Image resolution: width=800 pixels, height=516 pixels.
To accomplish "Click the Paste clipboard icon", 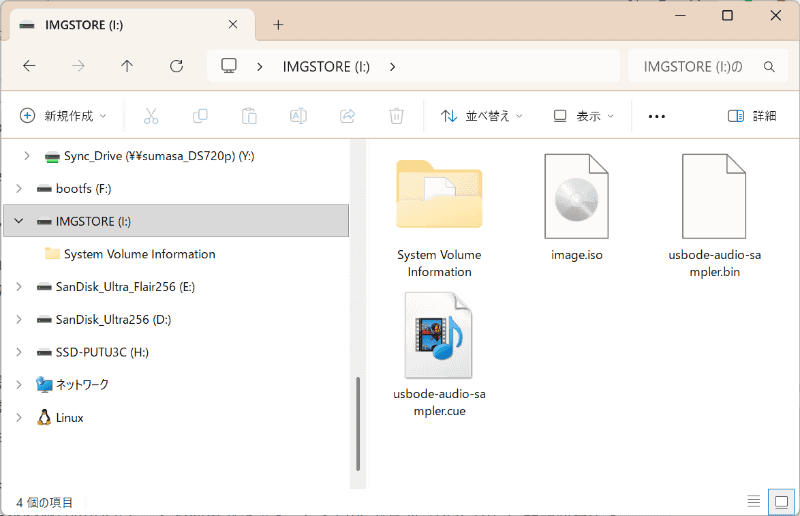I will 249,116.
